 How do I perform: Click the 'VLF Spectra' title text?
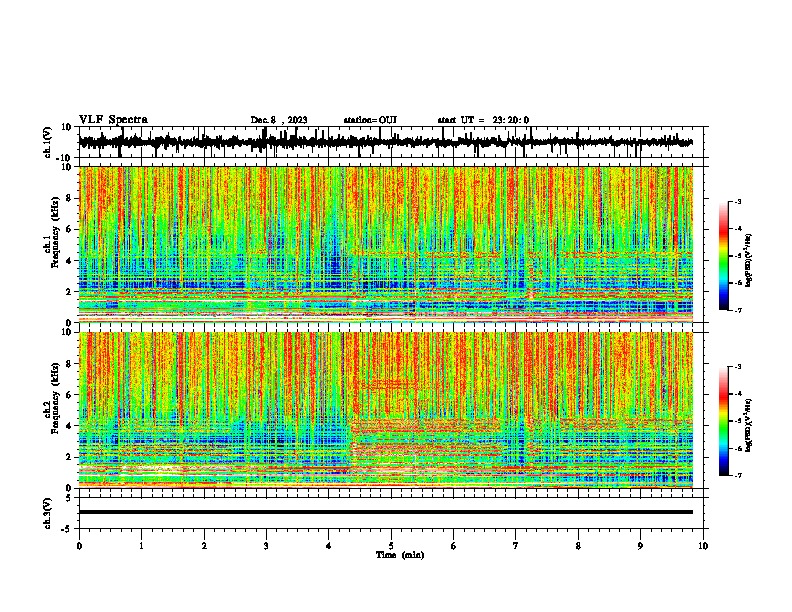[x=113, y=120]
